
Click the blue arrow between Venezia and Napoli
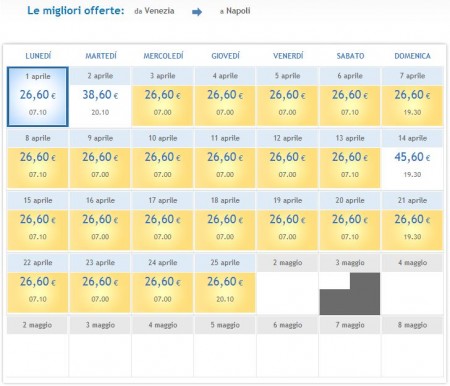pos(197,12)
